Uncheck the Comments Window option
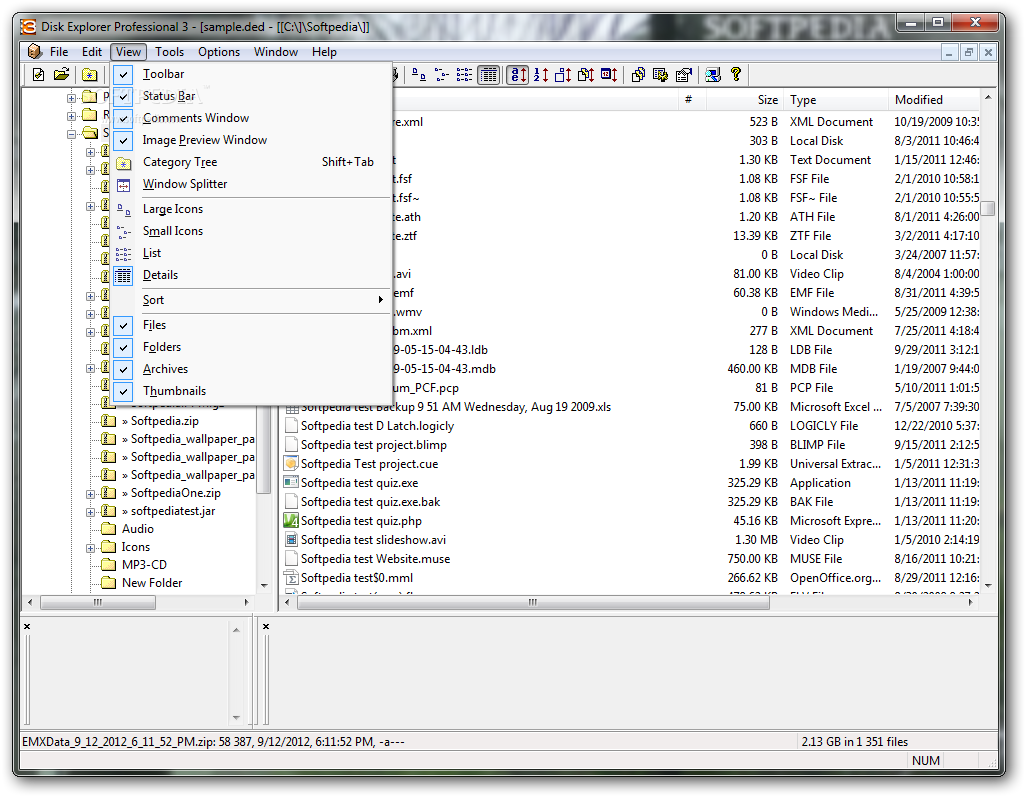1026x797 pixels. [x=123, y=118]
